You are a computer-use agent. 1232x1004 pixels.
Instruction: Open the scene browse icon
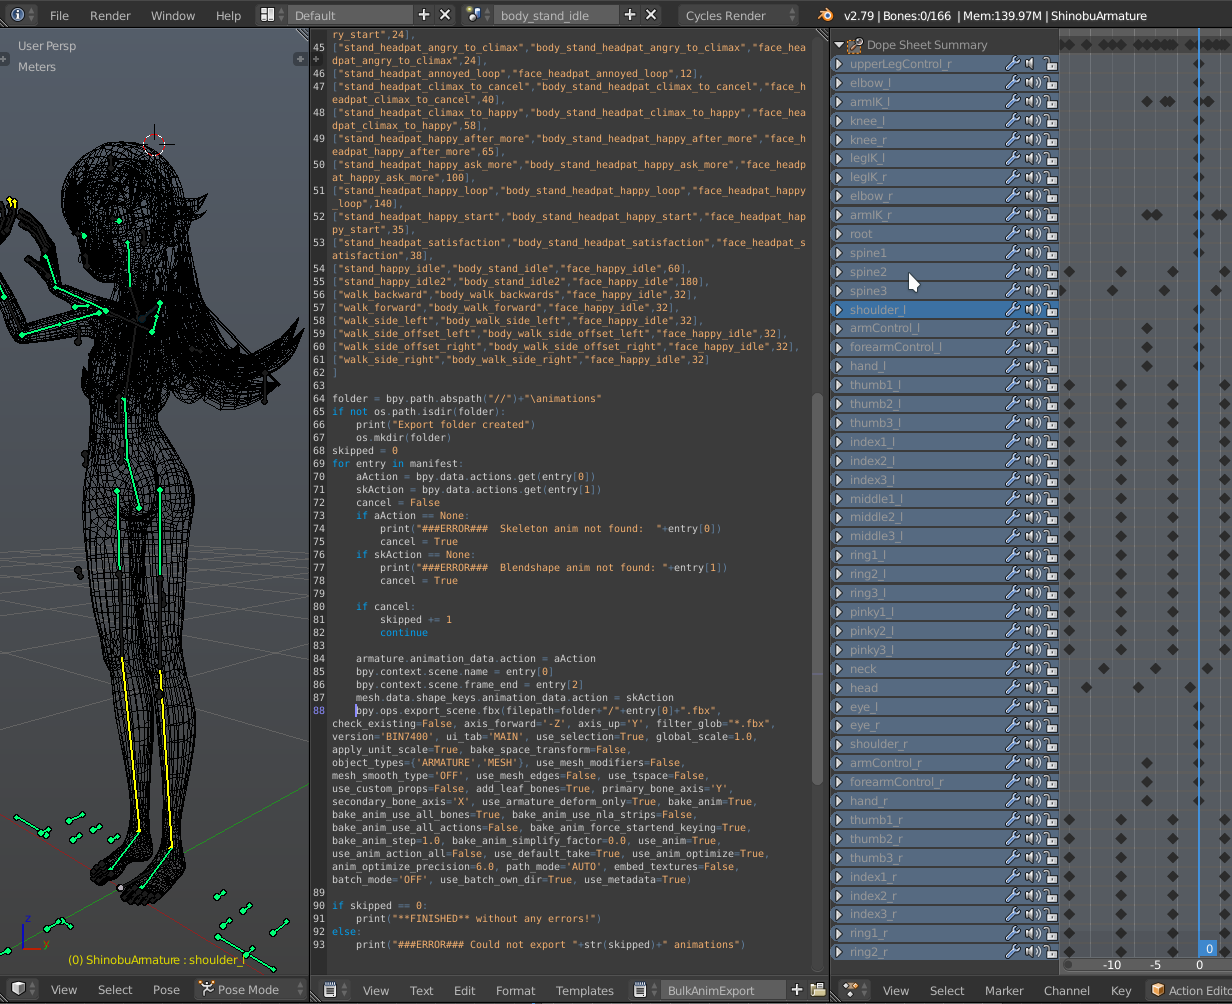tap(478, 15)
